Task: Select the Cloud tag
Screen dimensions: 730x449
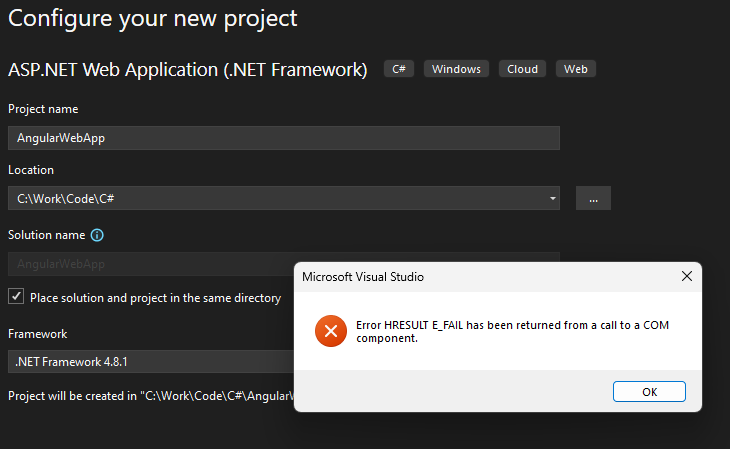Action: tap(522, 69)
